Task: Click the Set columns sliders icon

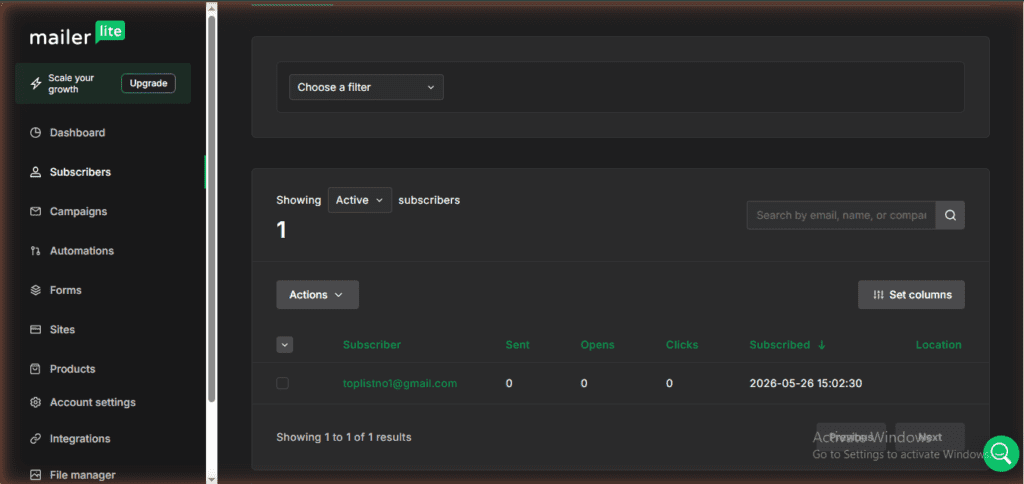Action: (x=878, y=295)
